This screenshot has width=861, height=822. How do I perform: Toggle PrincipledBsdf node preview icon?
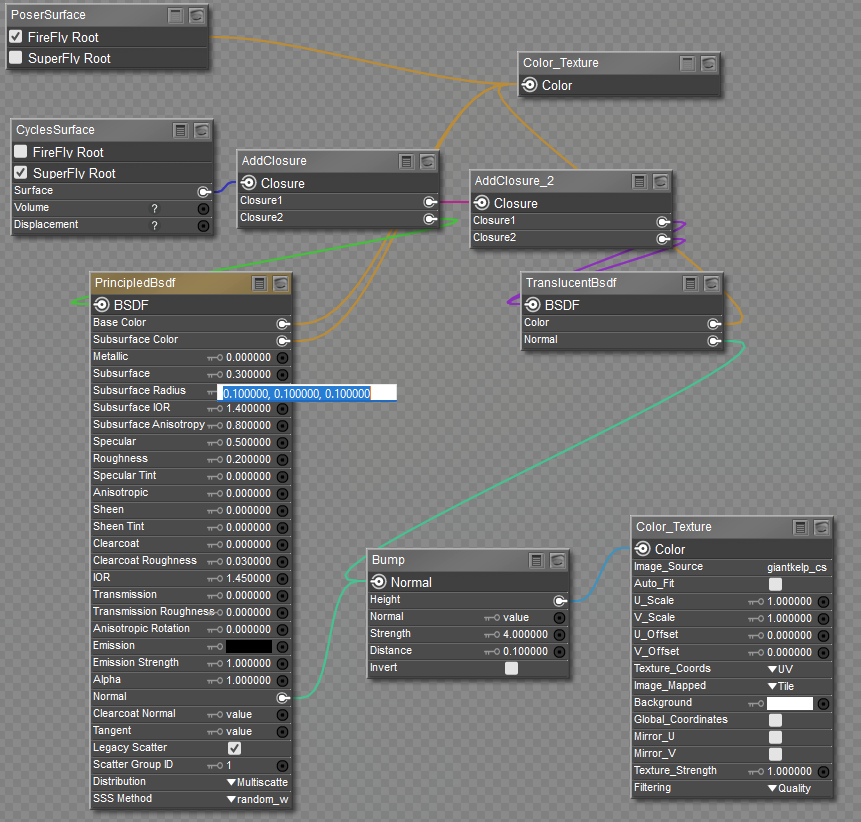tap(281, 283)
